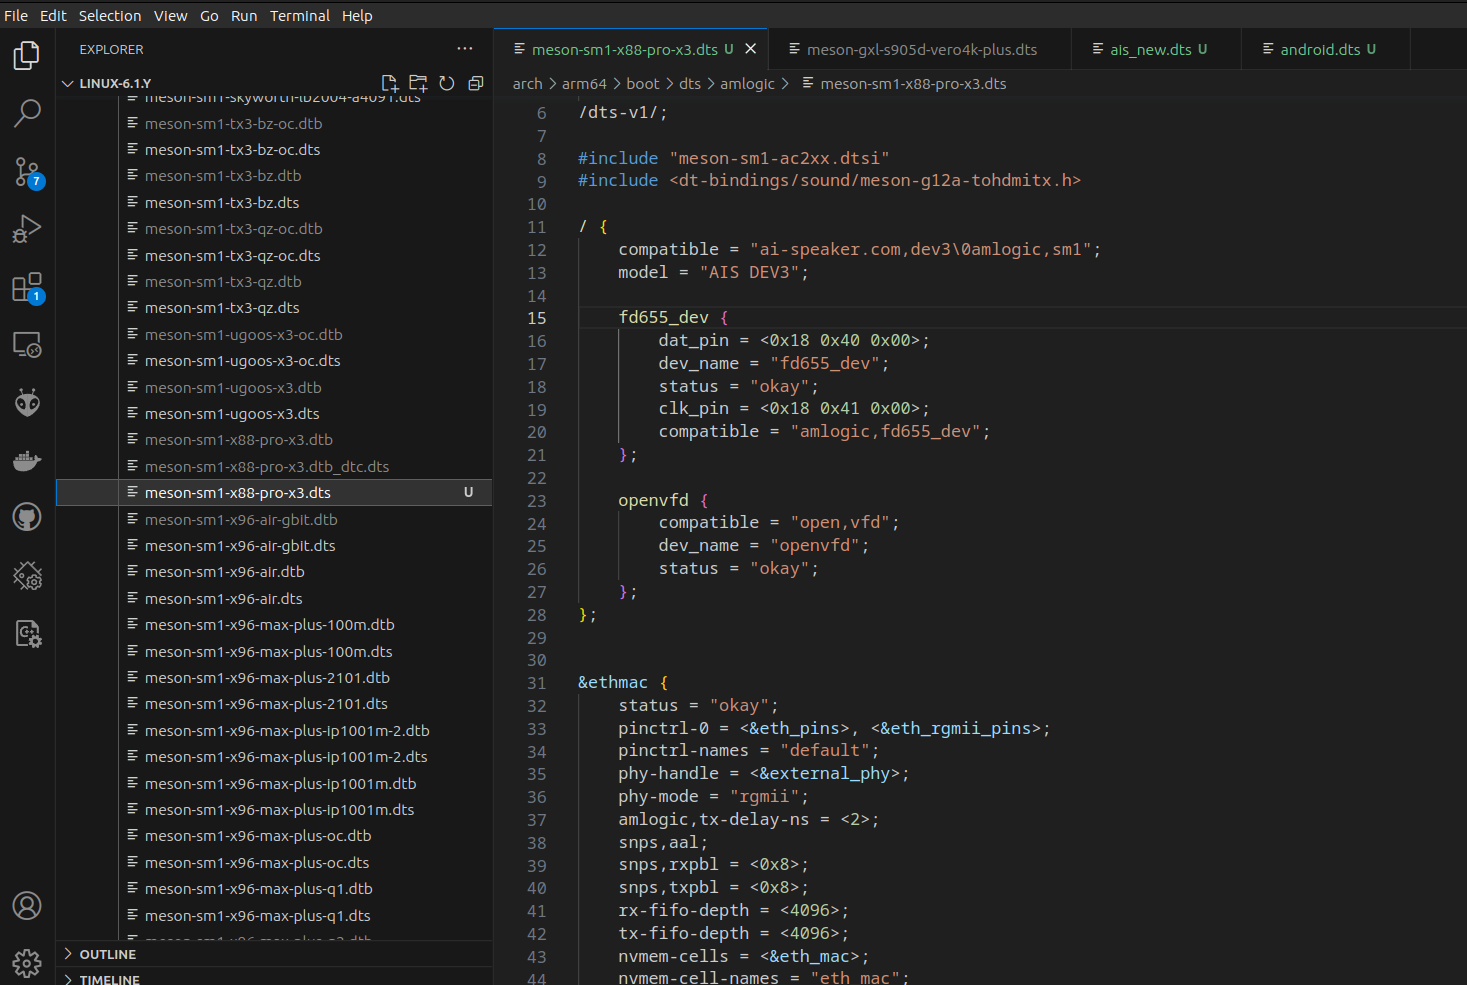Collapse all folders in Explorer

pyautogui.click(x=476, y=83)
